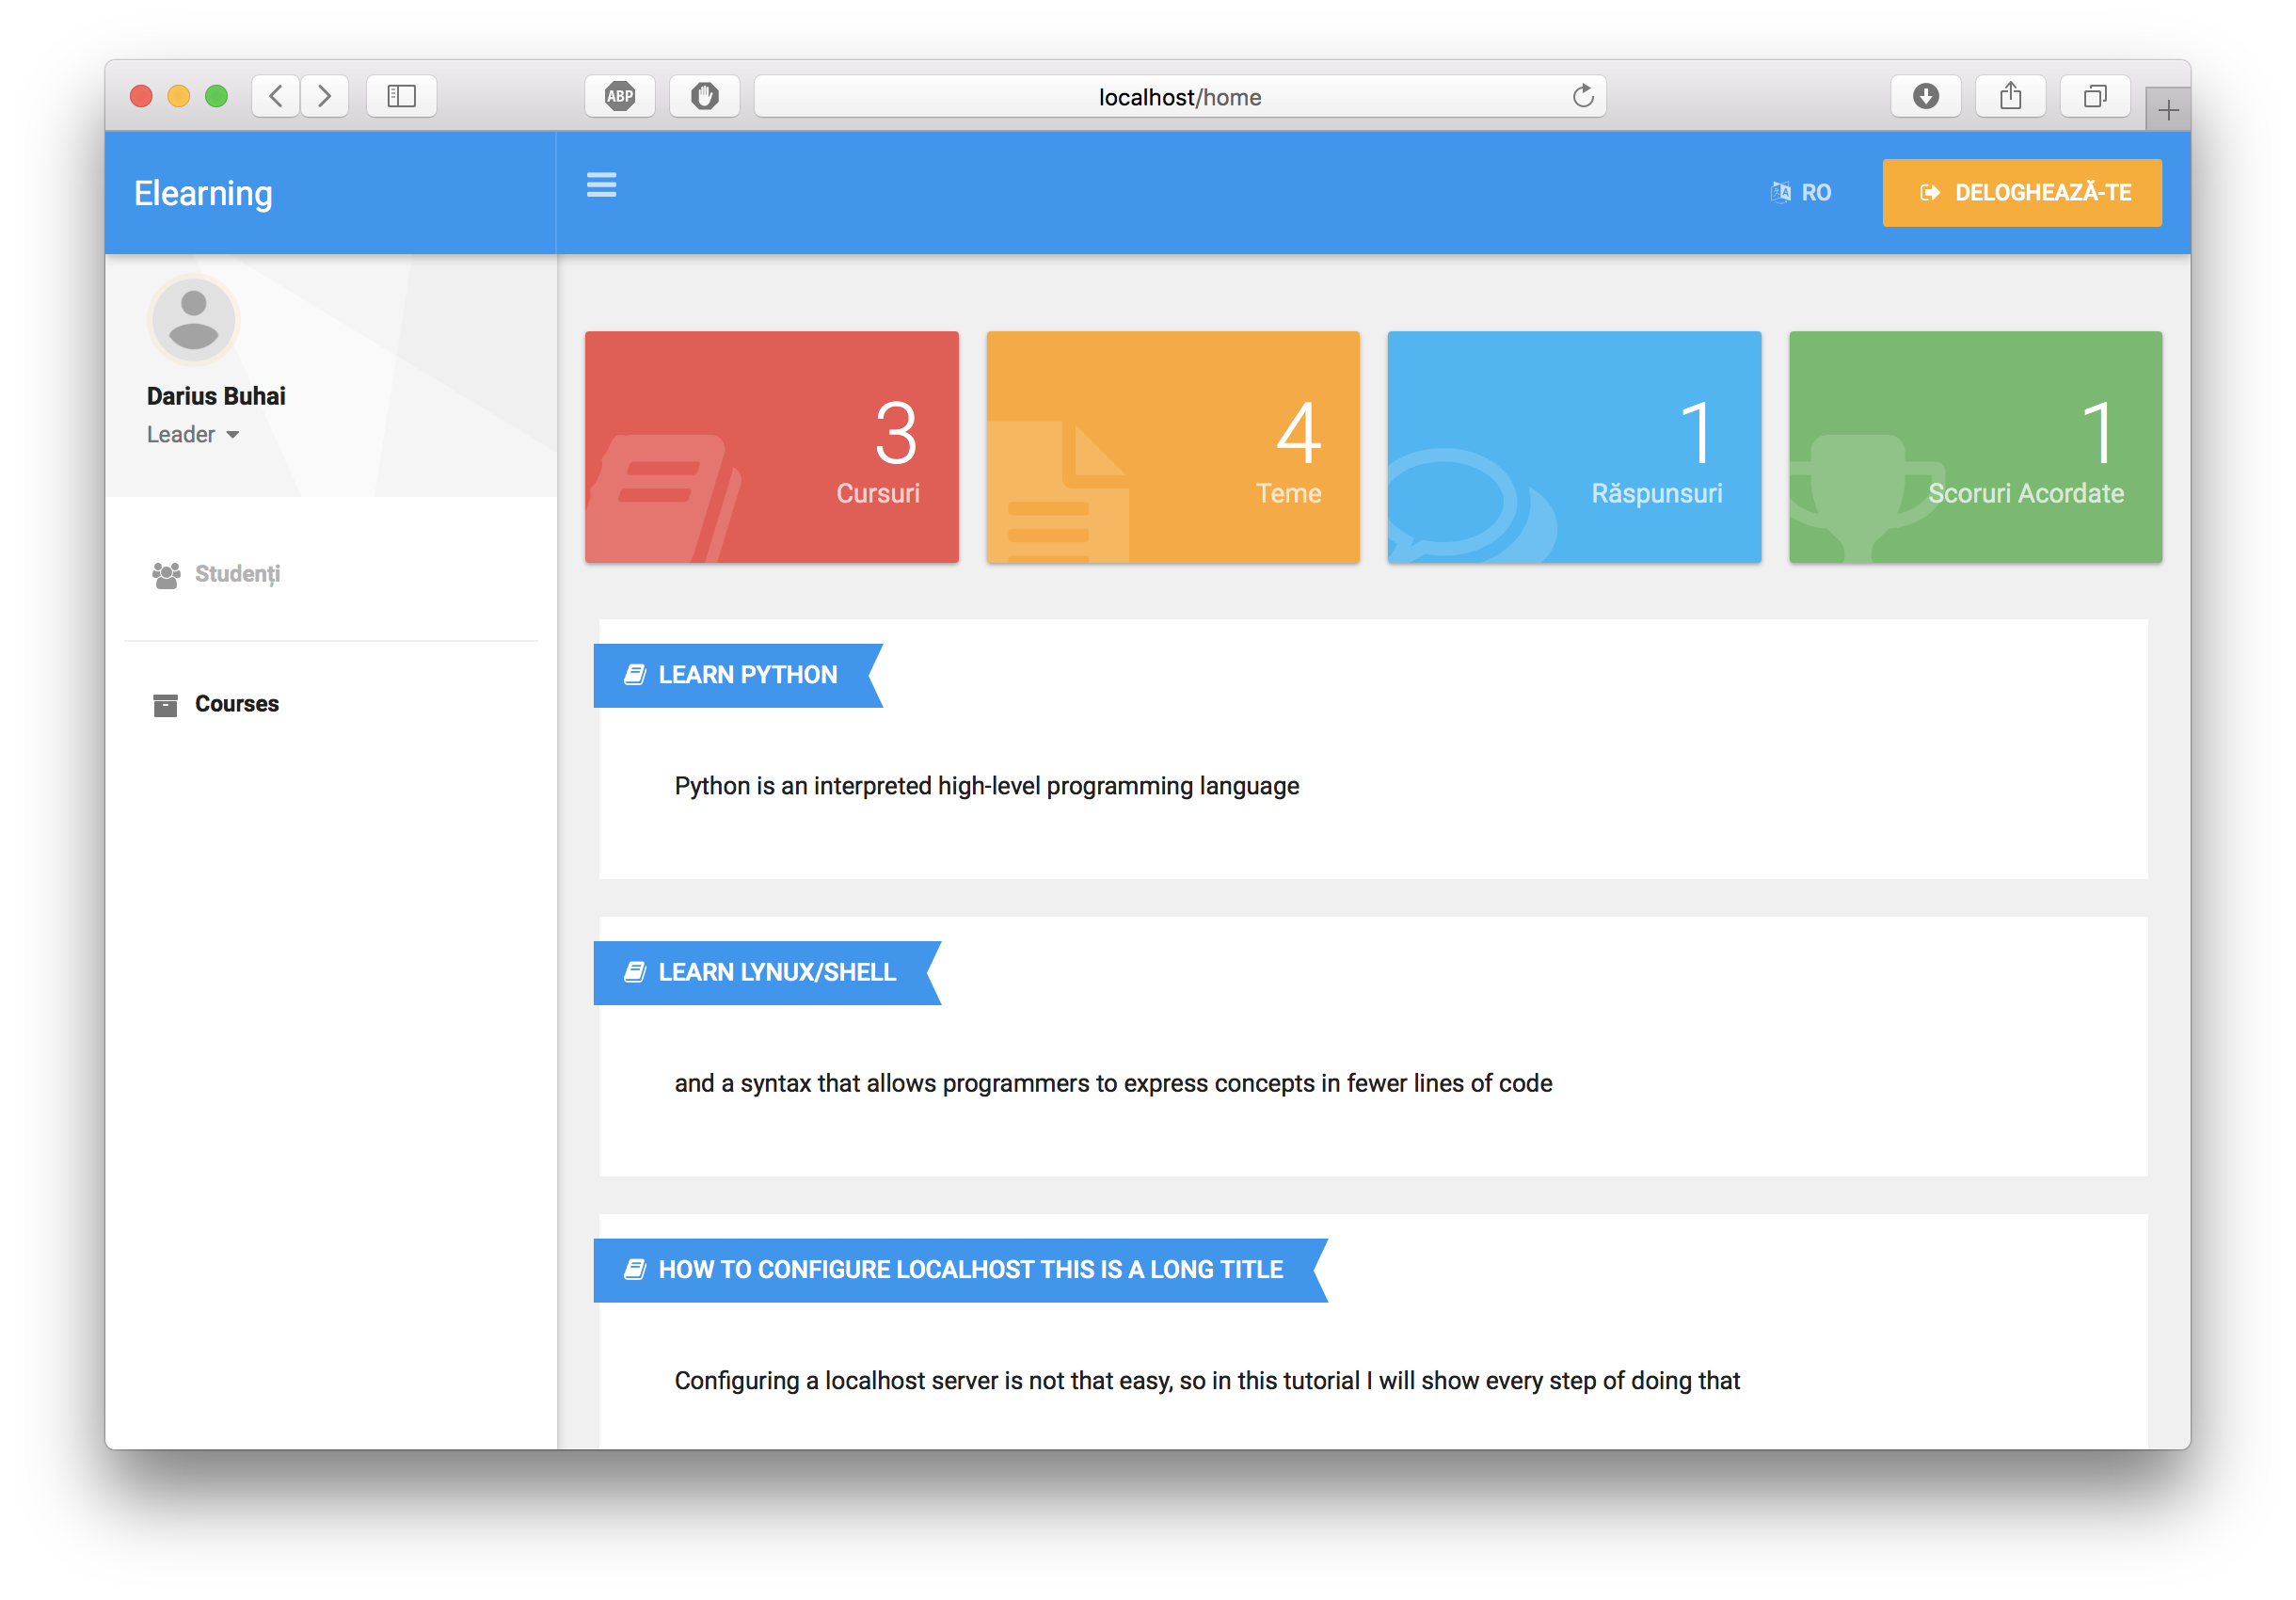
Task: Reload the localhost page
Action: click(1582, 96)
